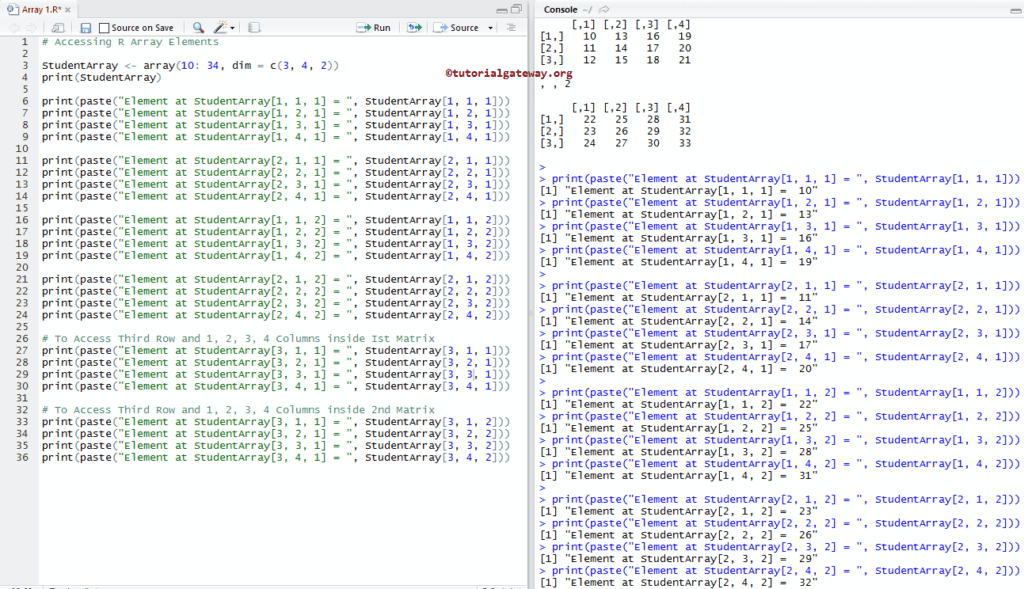
Task: Minimize the source editor pane
Action: (x=502, y=10)
